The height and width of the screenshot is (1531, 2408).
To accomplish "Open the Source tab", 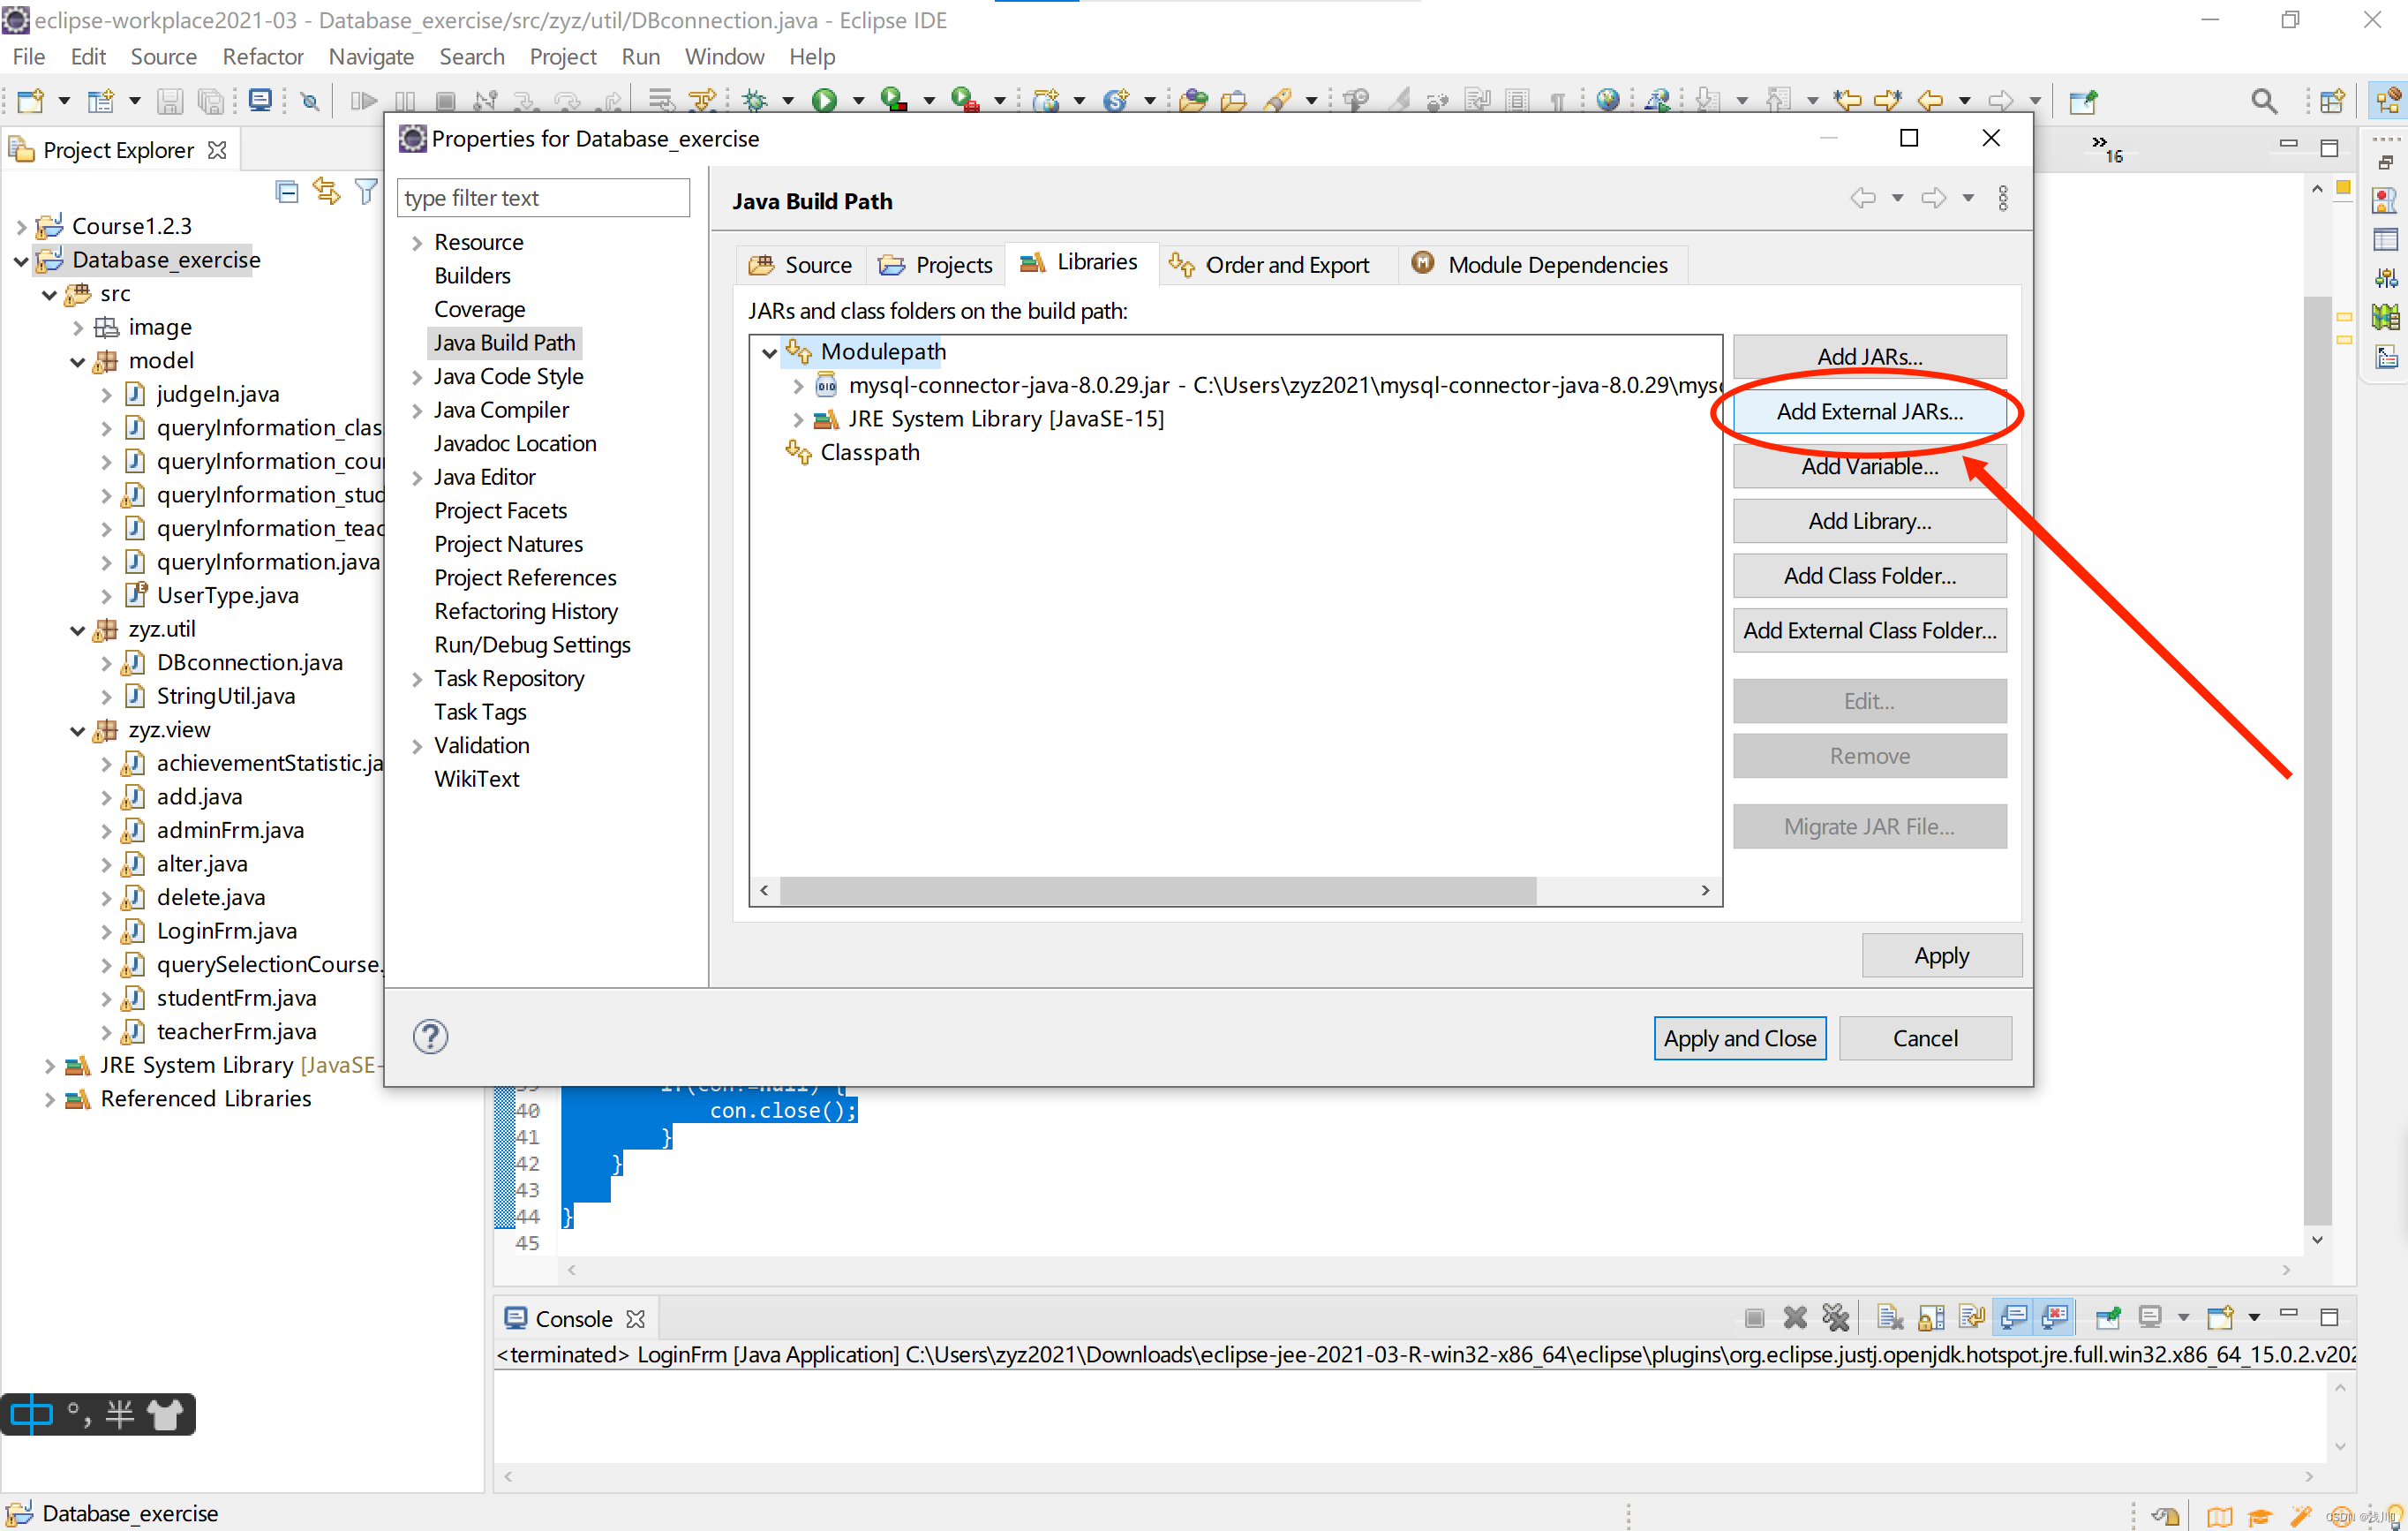I will (801, 265).
